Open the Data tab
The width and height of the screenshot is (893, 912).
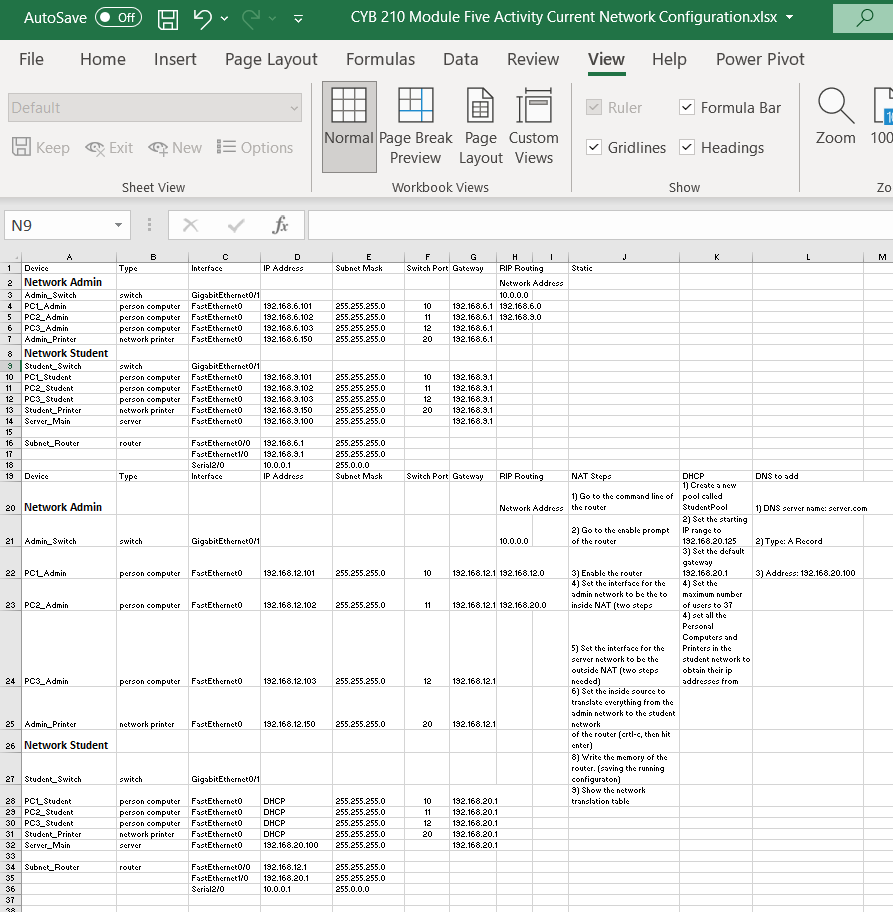pos(461,59)
